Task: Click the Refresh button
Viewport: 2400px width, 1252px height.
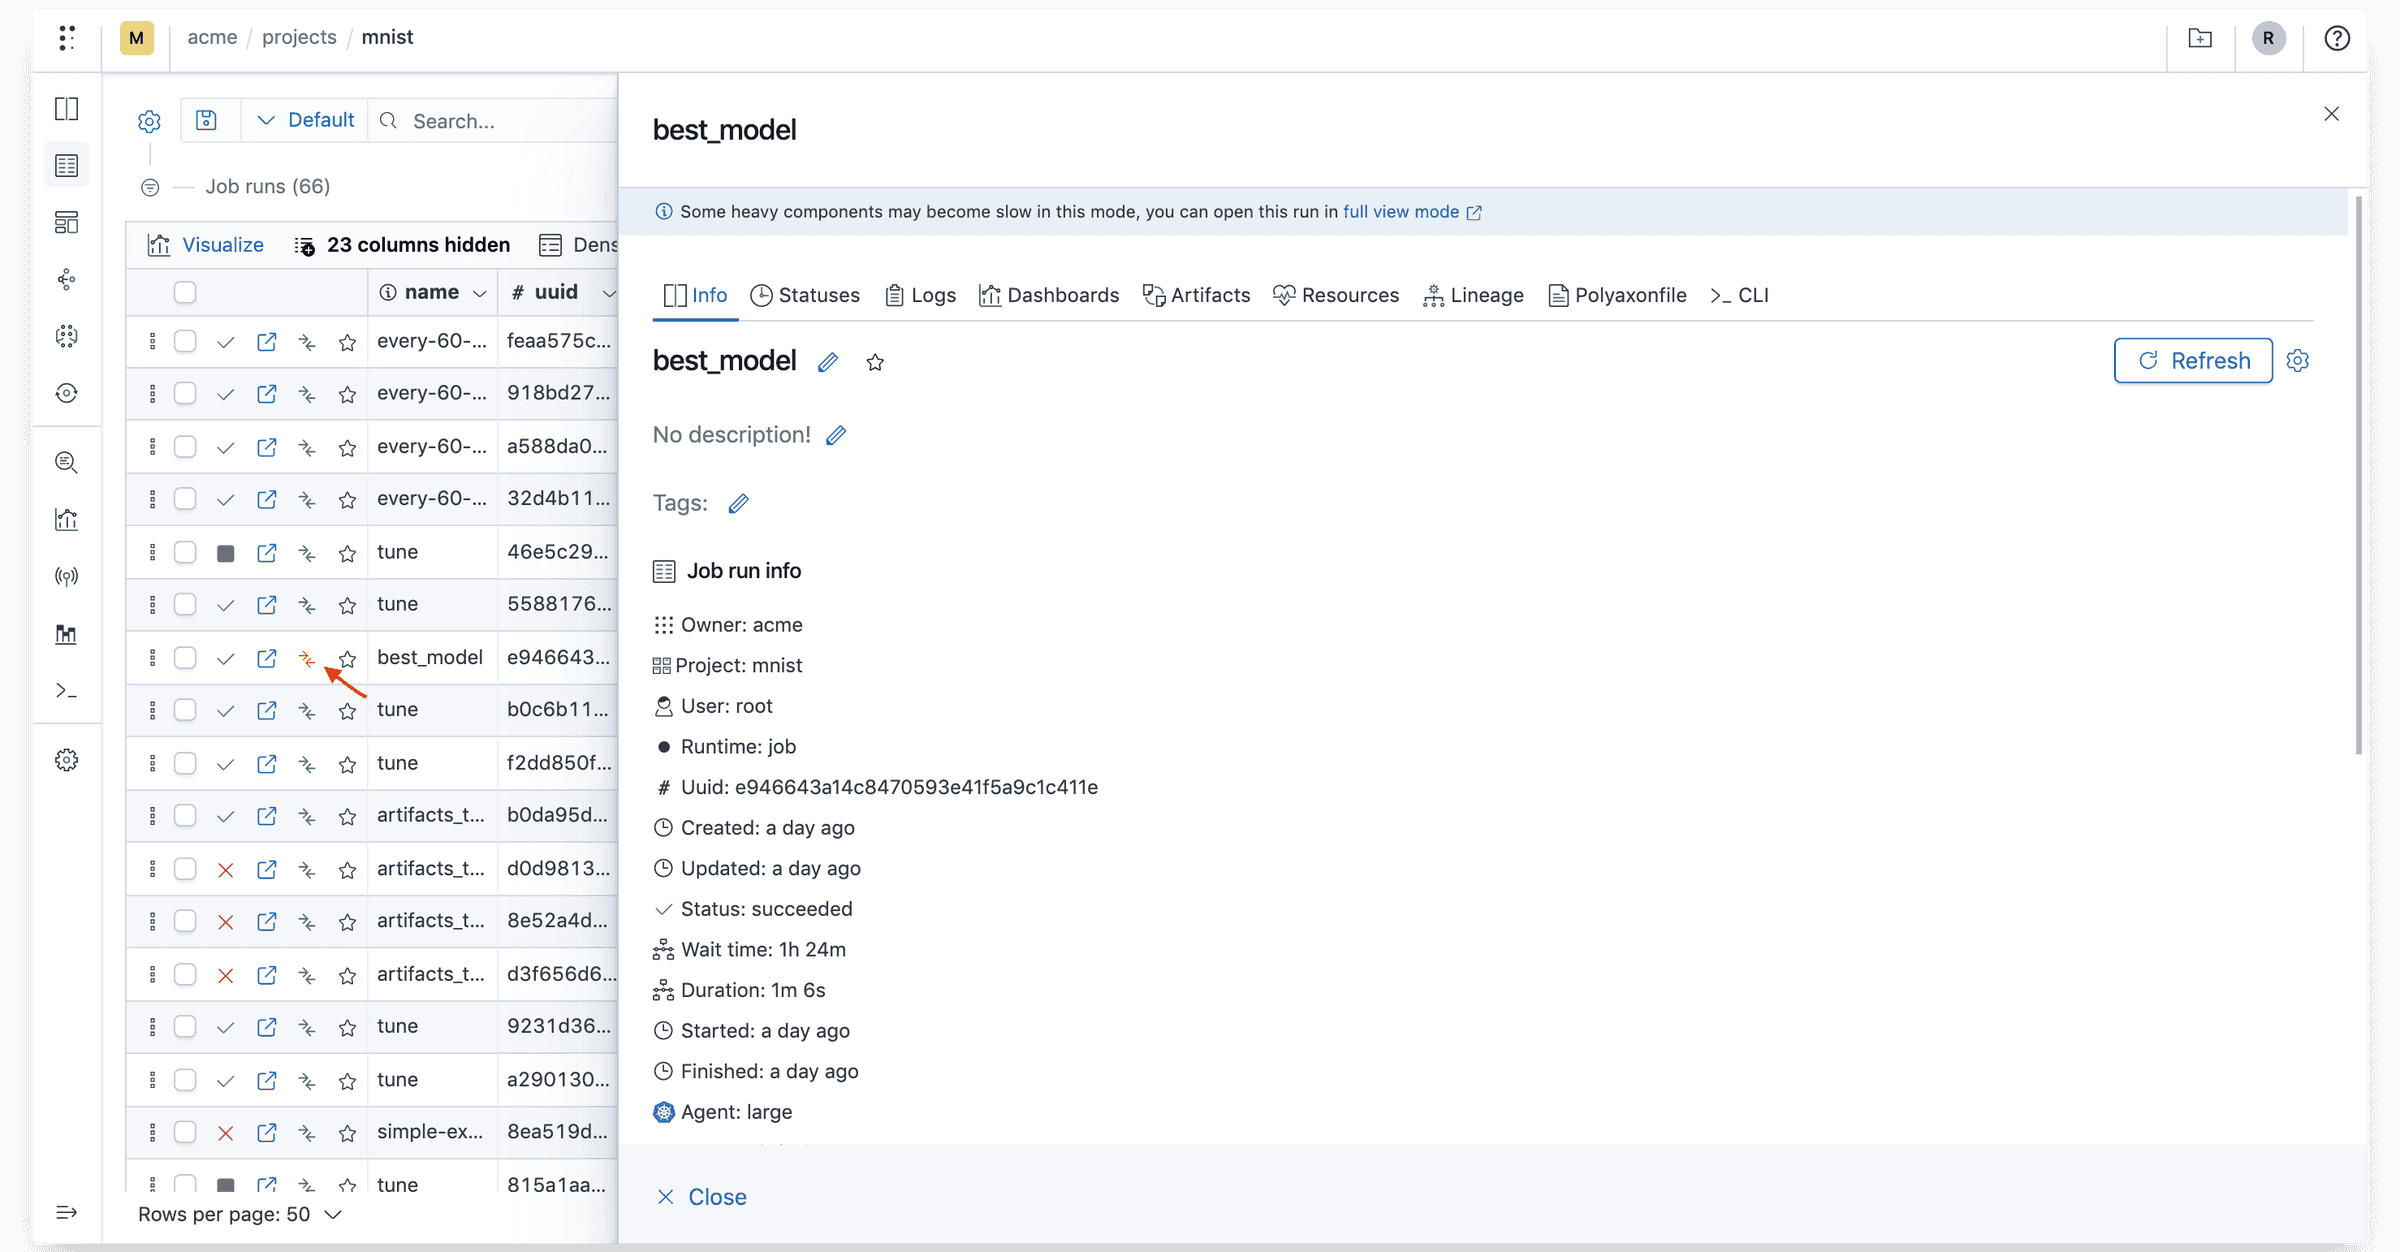Action: (2192, 360)
